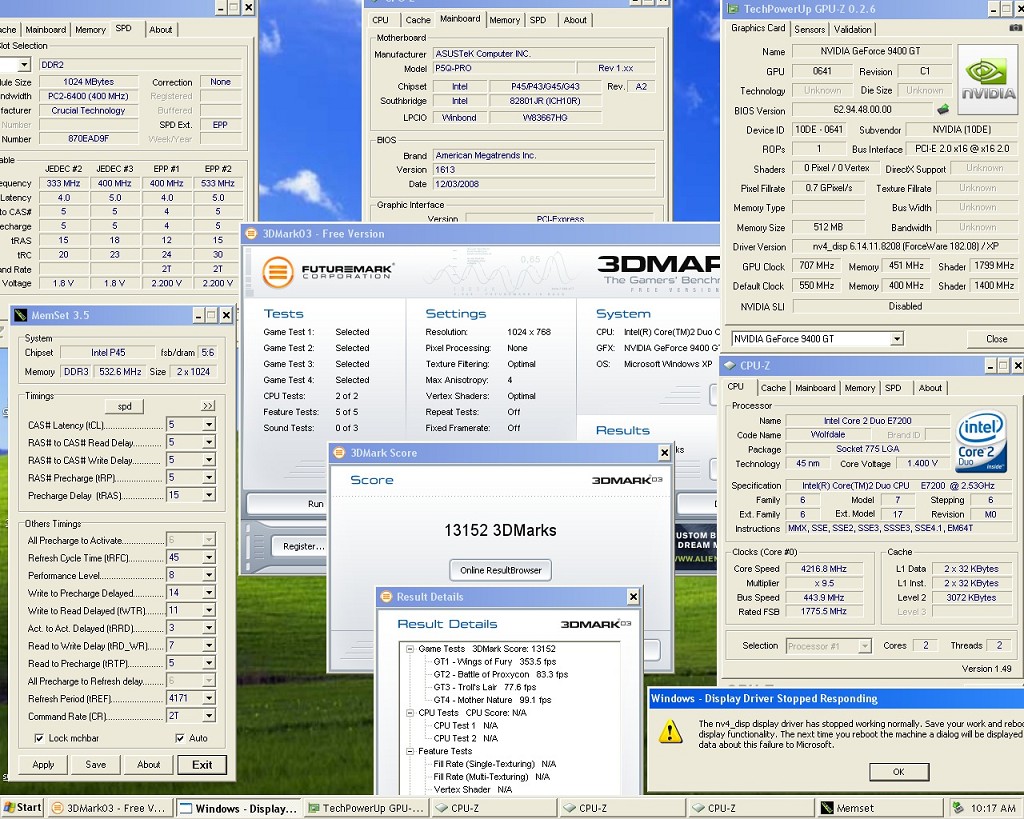Viewport: 1024px width, 819px height.
Task: Open the Windows Start button
Action: click(22, 808)
